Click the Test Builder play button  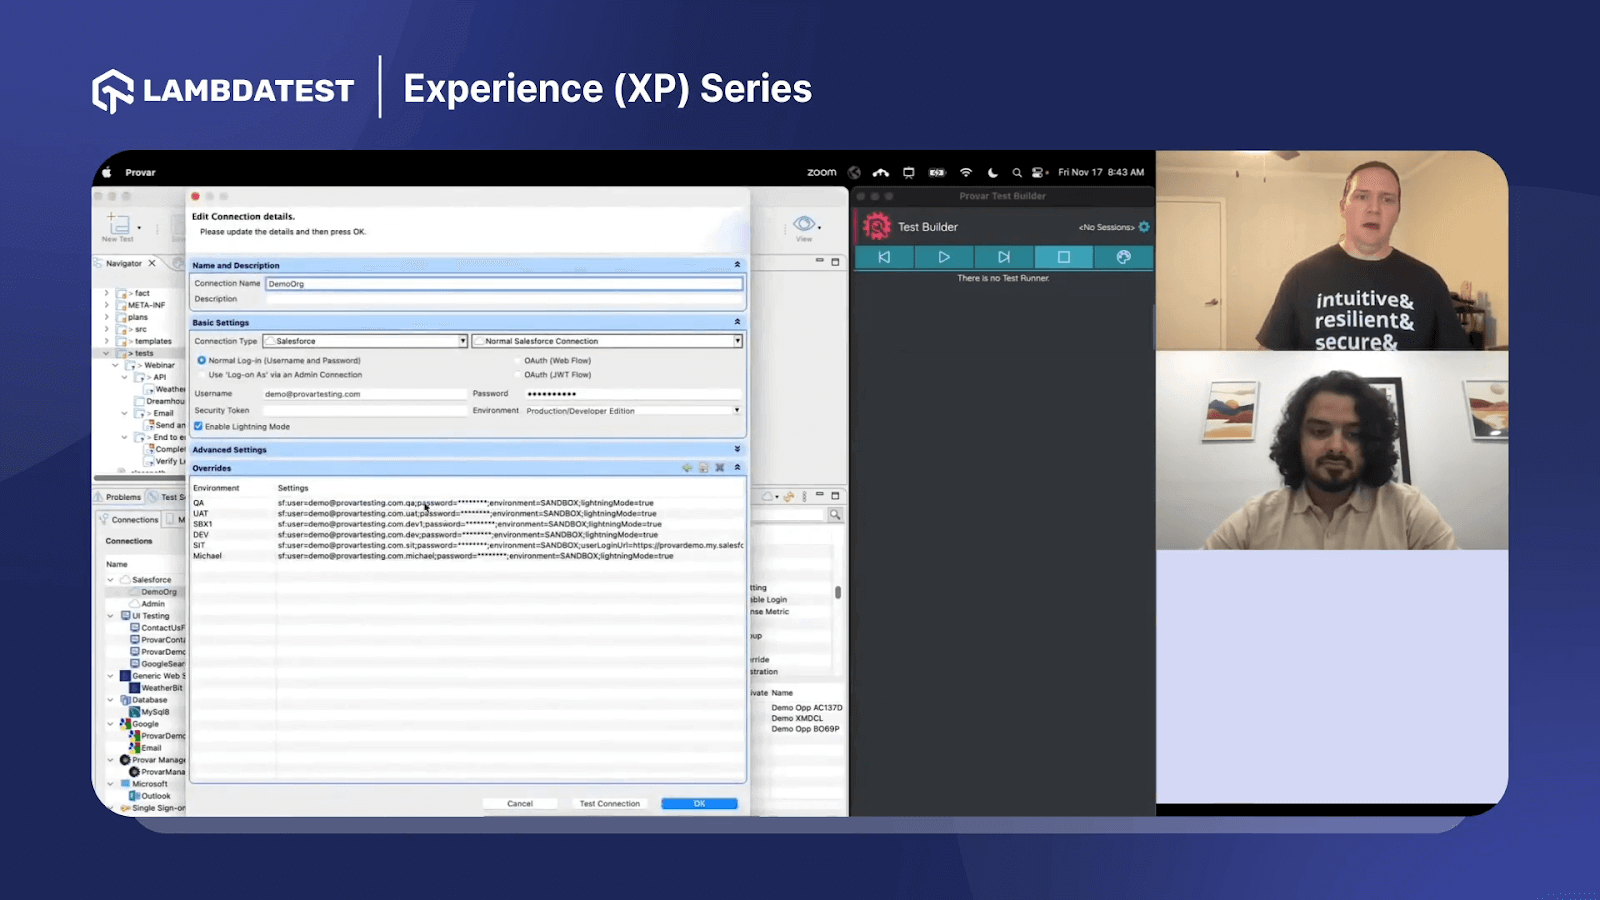click(x=943, y=257)
